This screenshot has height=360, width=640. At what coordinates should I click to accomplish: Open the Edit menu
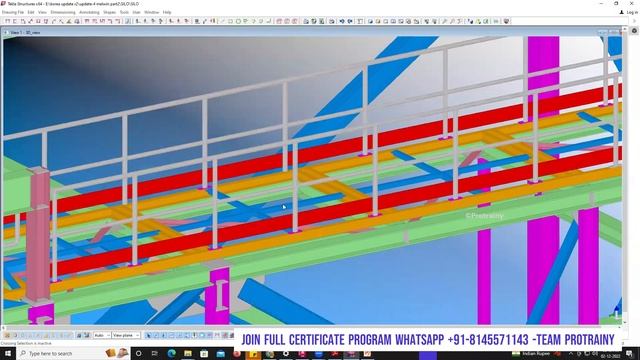31,12
